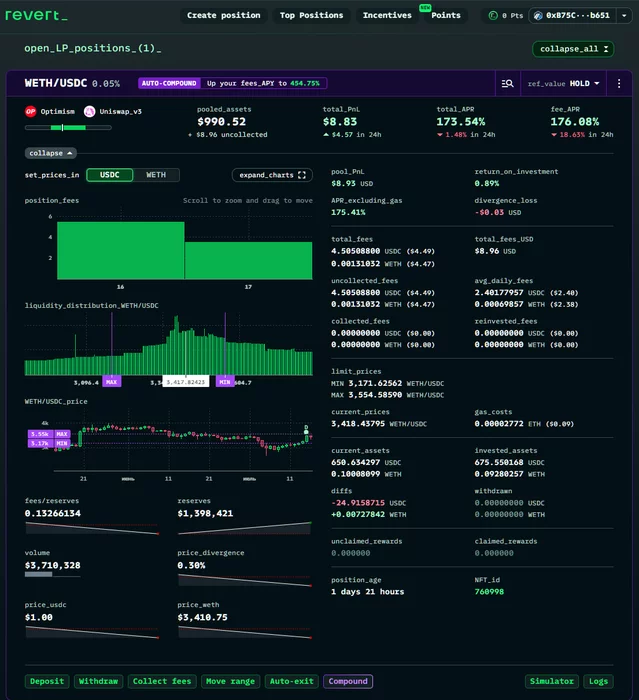The height and width of the screenshot is (700, 639).
Task: Open Auto-exit settings
Action: point(292,681)
